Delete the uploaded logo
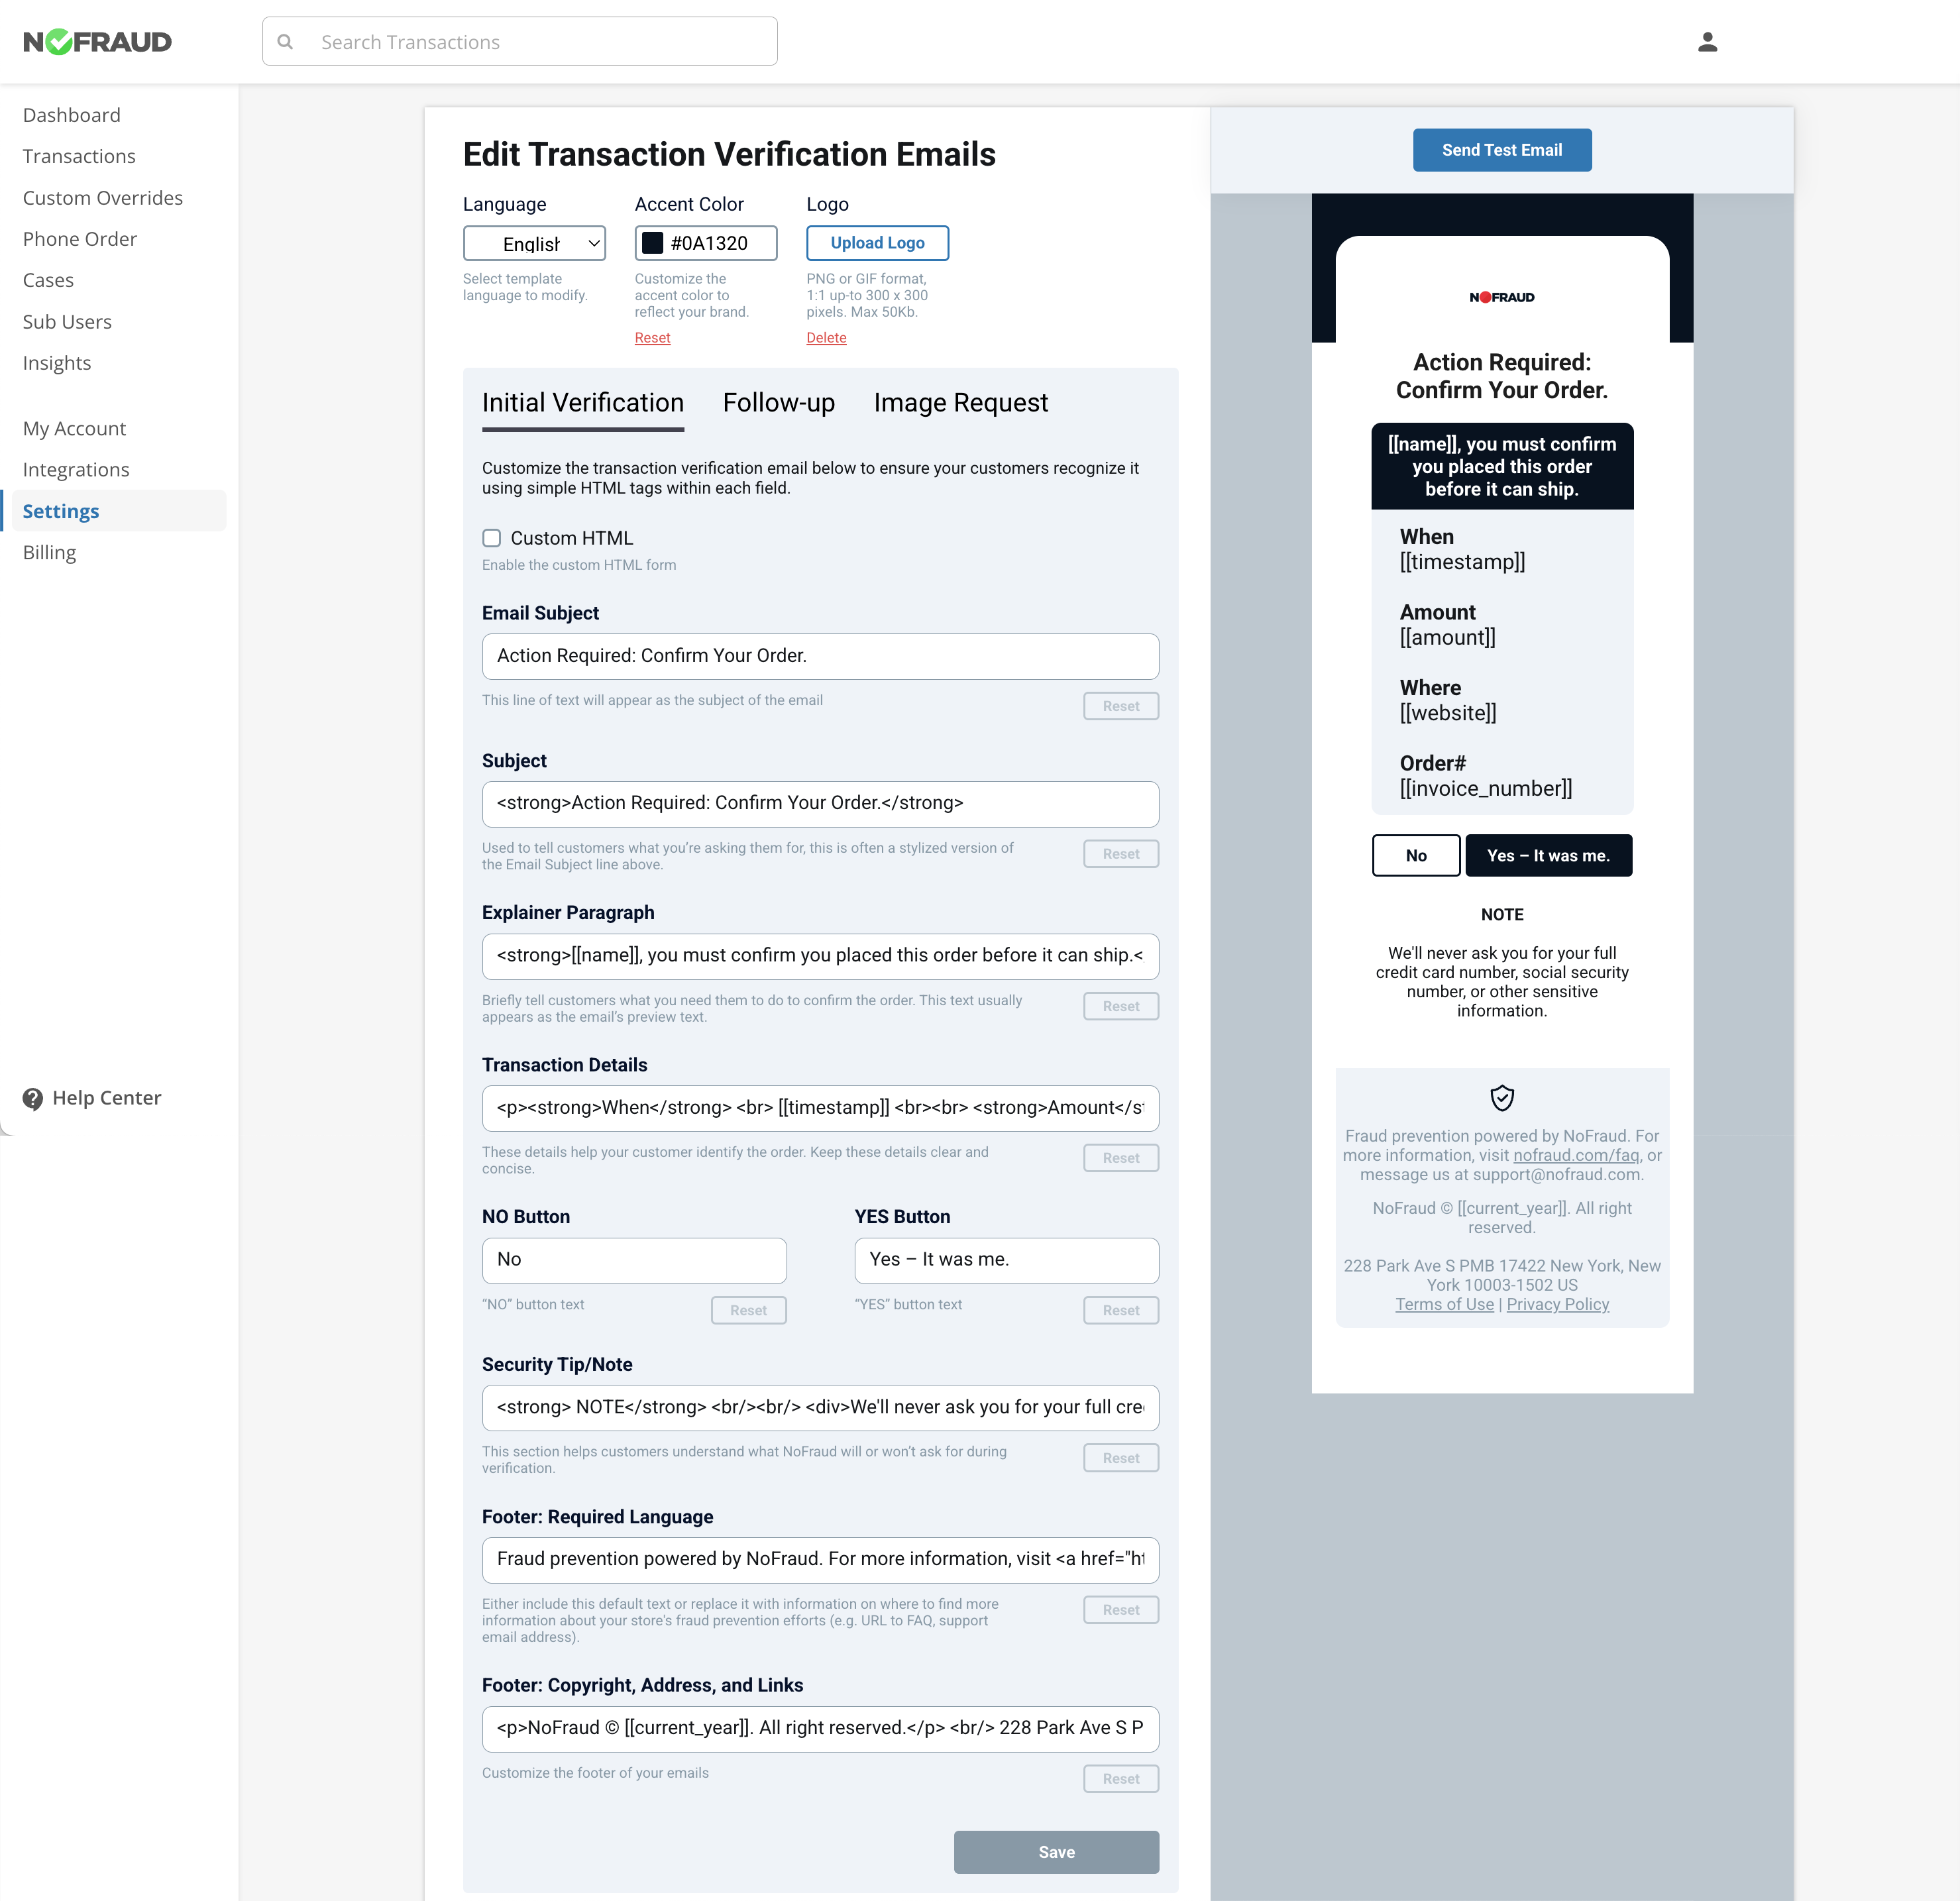Screen dimensions: 1960x1901 [x=825, y=337]
